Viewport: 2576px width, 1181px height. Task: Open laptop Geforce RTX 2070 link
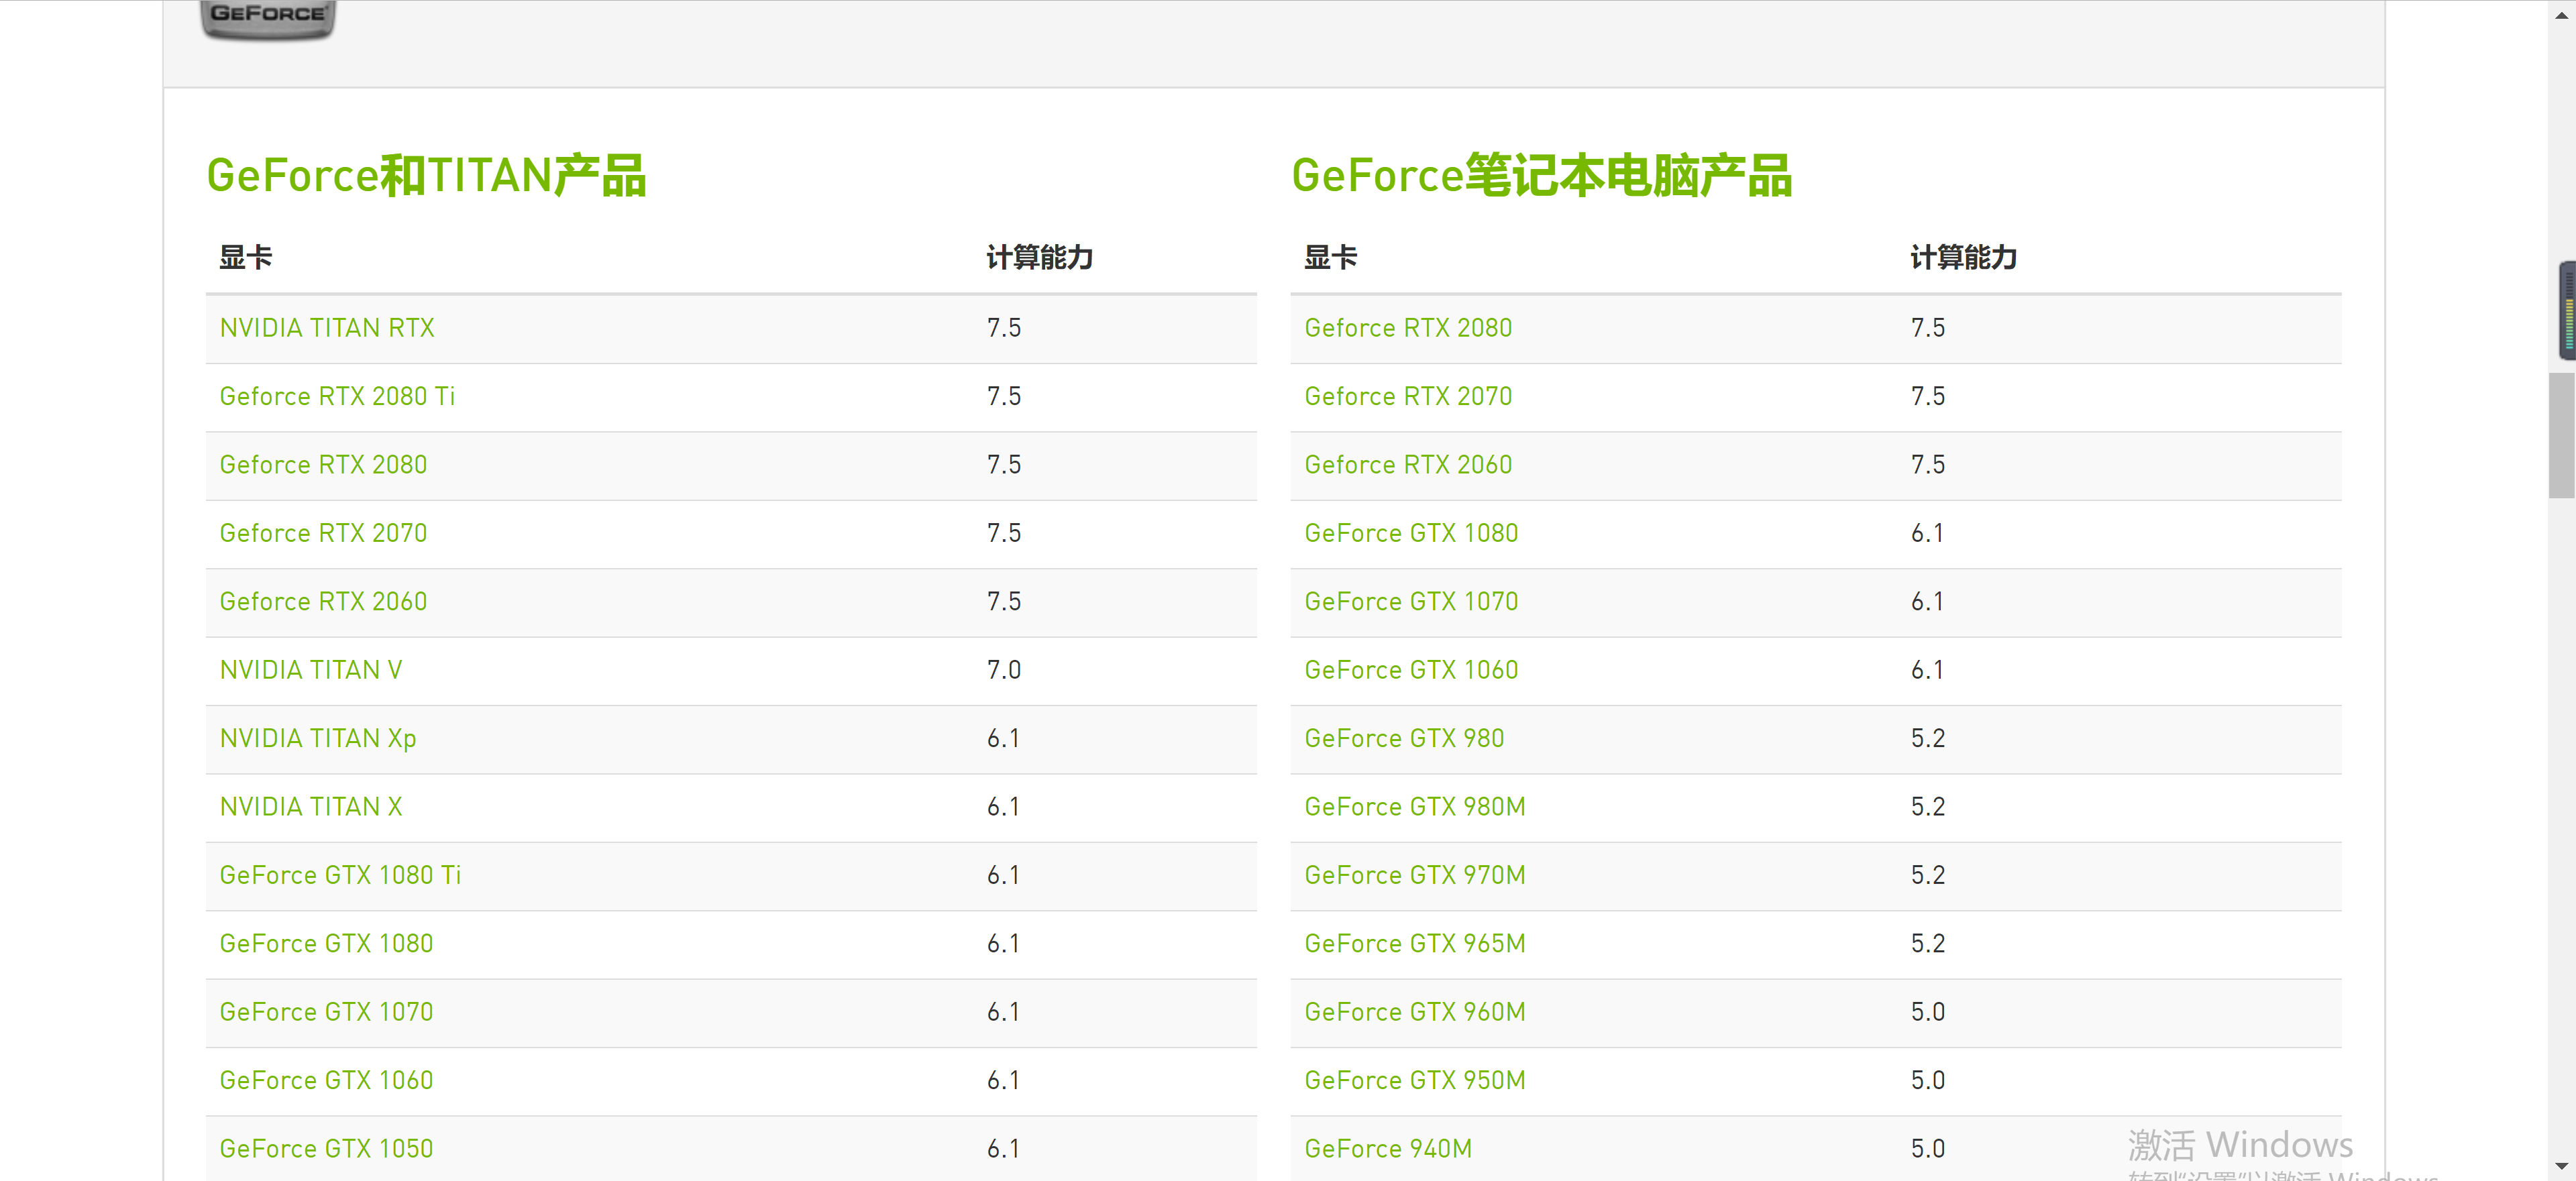1408,397
